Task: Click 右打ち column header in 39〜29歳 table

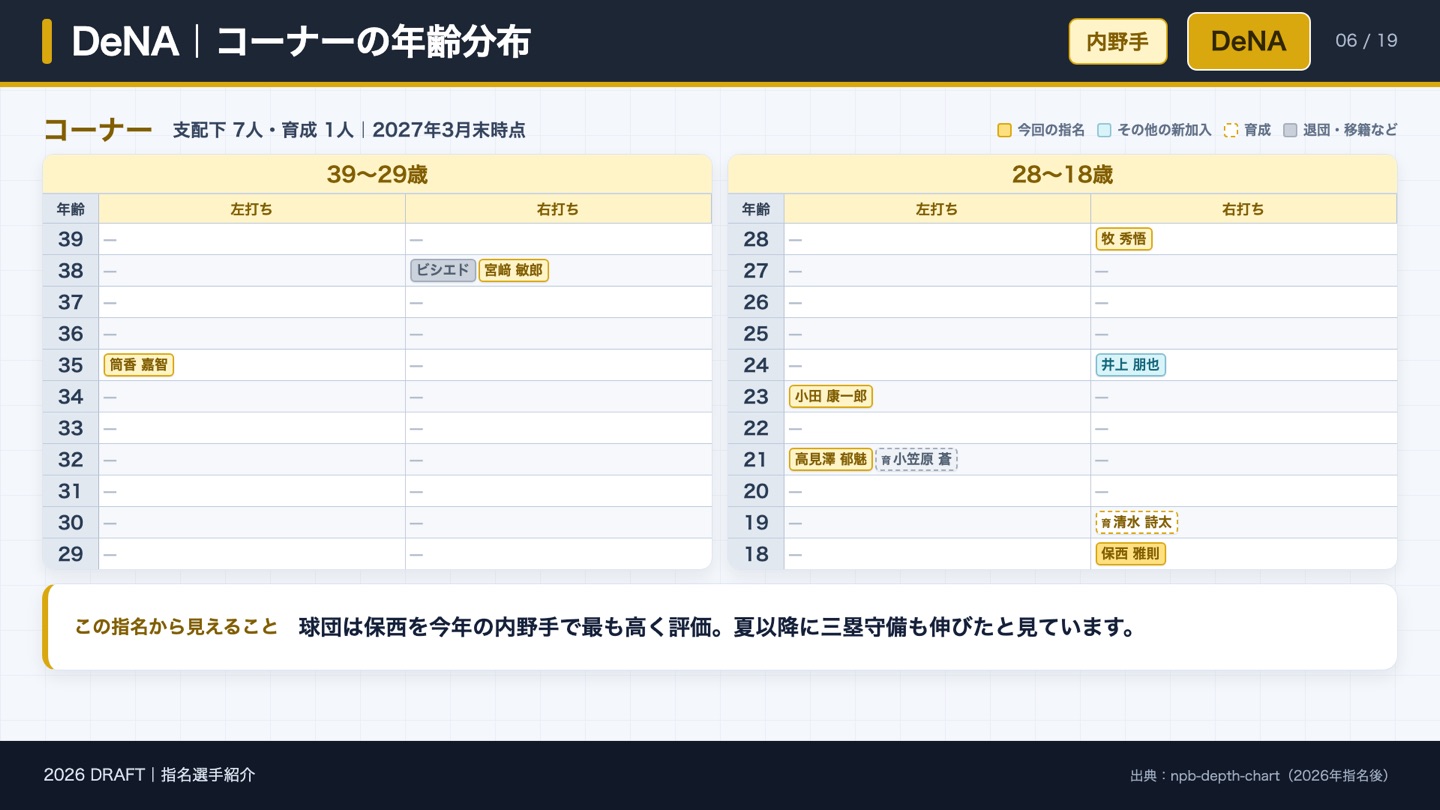Action: [558, 209]
